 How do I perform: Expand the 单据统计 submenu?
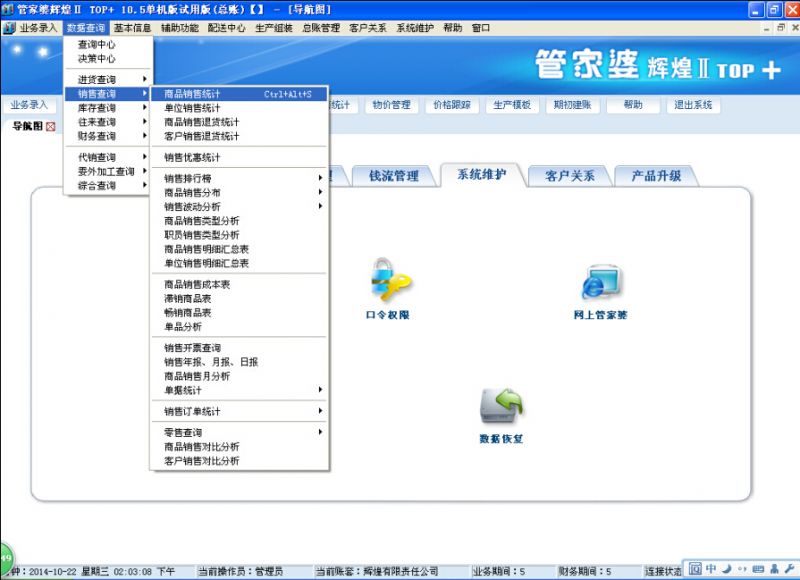pos(239,390)
